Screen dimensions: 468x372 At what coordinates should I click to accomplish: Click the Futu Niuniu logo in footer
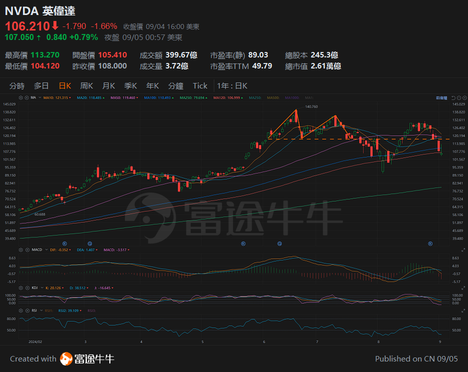[x=87, y=359]
